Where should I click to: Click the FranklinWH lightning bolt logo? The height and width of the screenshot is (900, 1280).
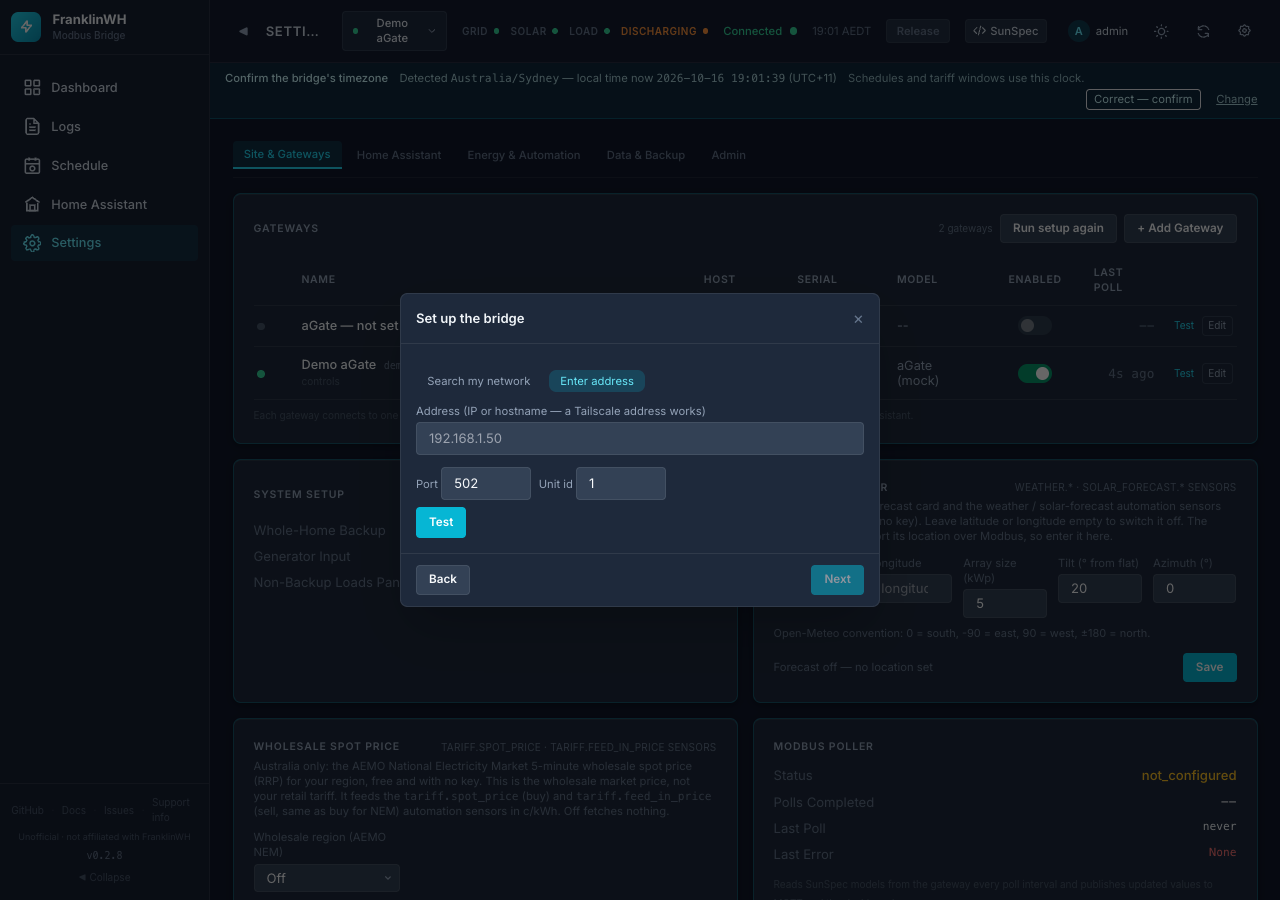pos(26,27)
